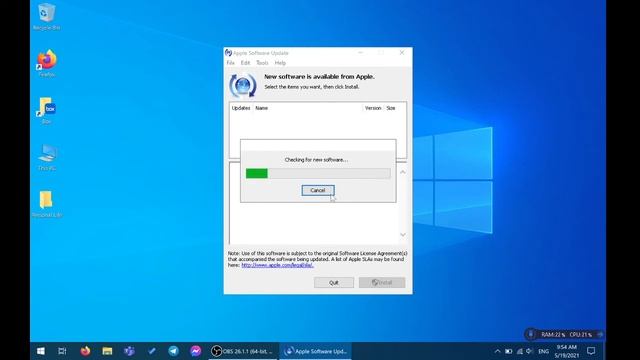640x360 pixels.
Task: Launch Firefox from the taskbar
Action: (x=85, y=351)
